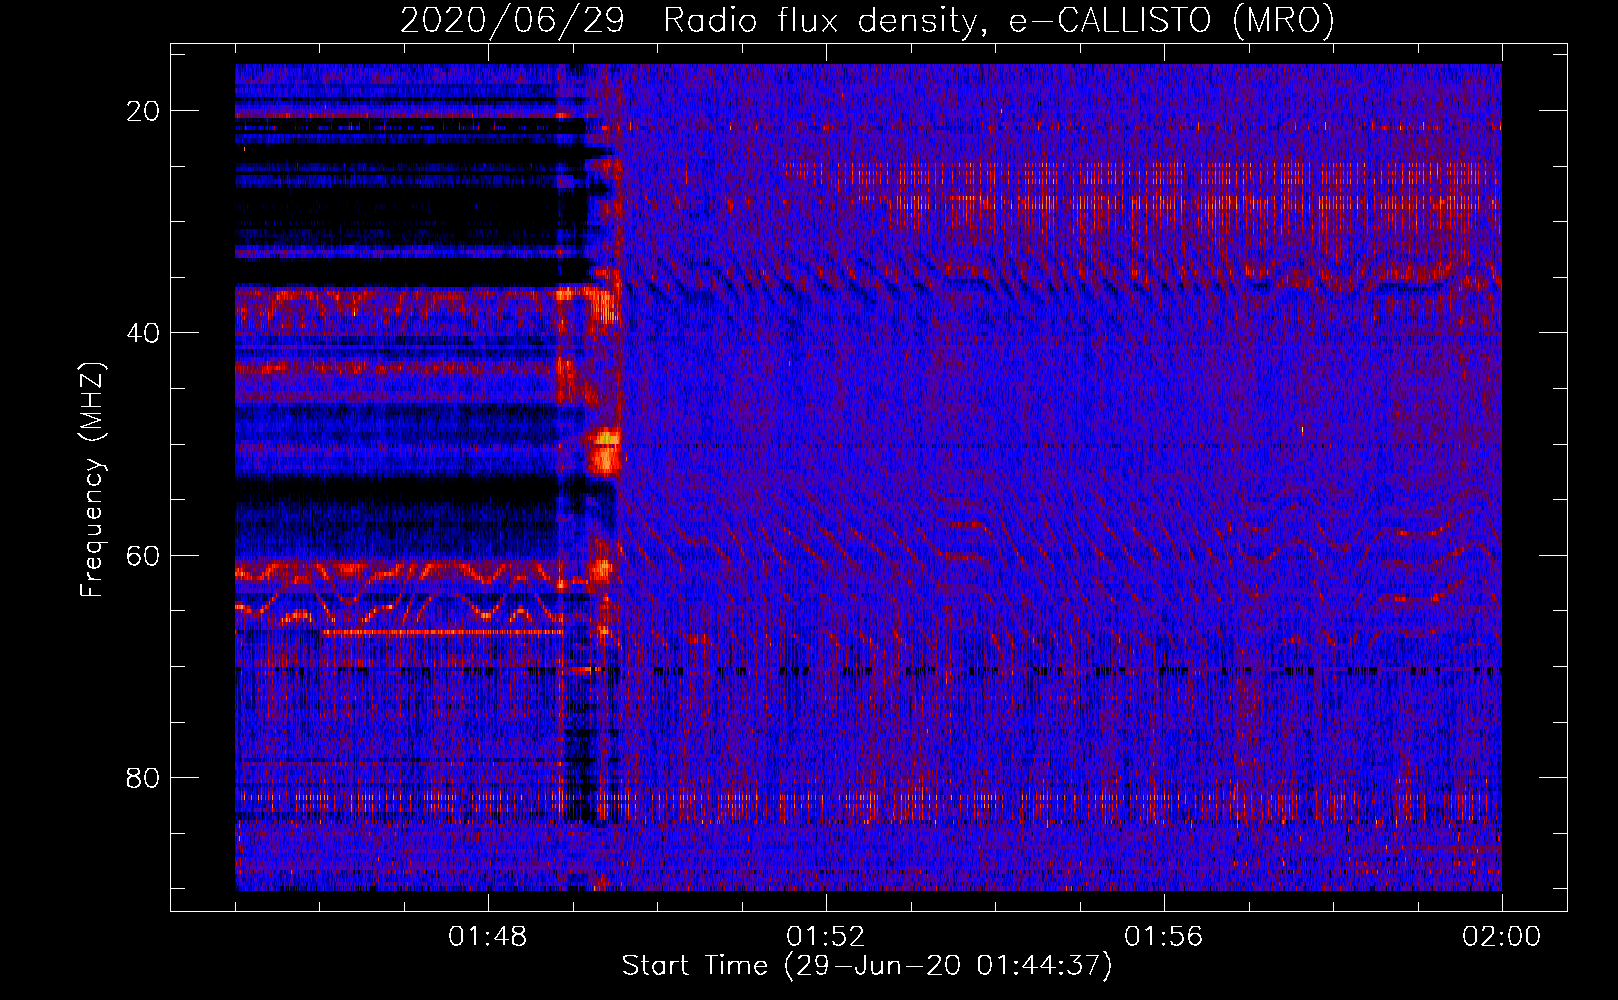
Task: Click the time tick label '01:48'
Action: pos(488,937)
